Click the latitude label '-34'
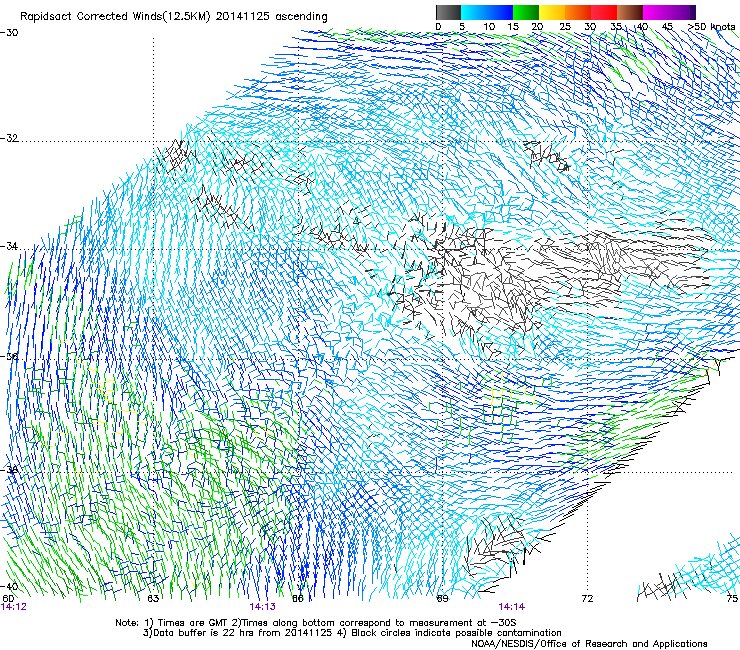 click(x=9, y=246)
